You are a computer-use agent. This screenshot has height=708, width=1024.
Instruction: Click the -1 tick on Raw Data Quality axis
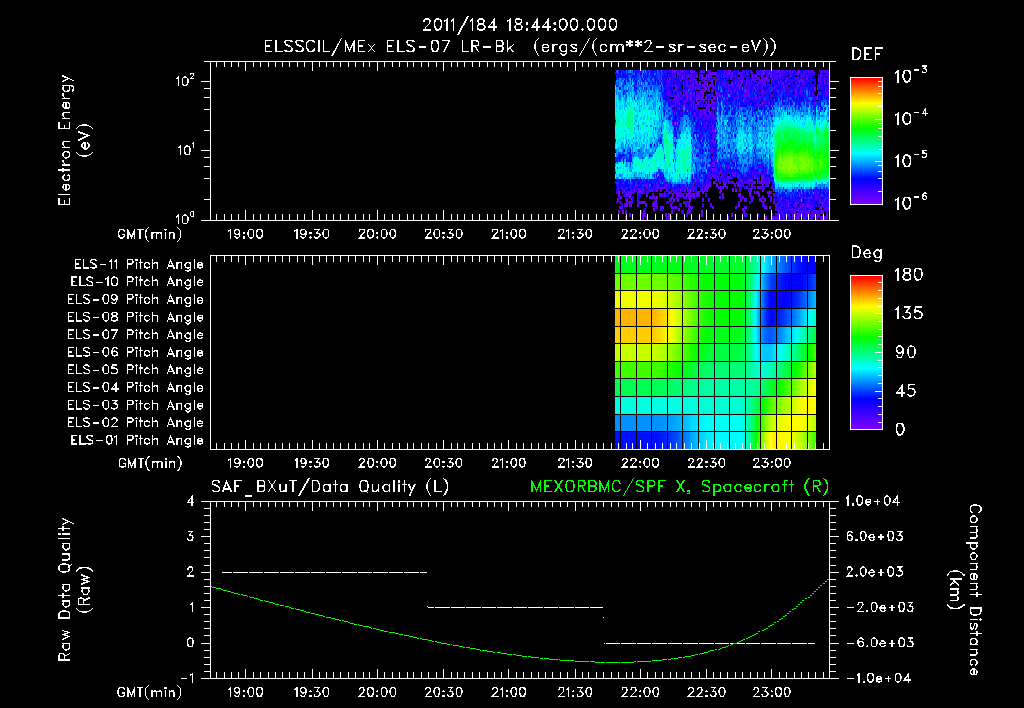click(x=187, y=678)
